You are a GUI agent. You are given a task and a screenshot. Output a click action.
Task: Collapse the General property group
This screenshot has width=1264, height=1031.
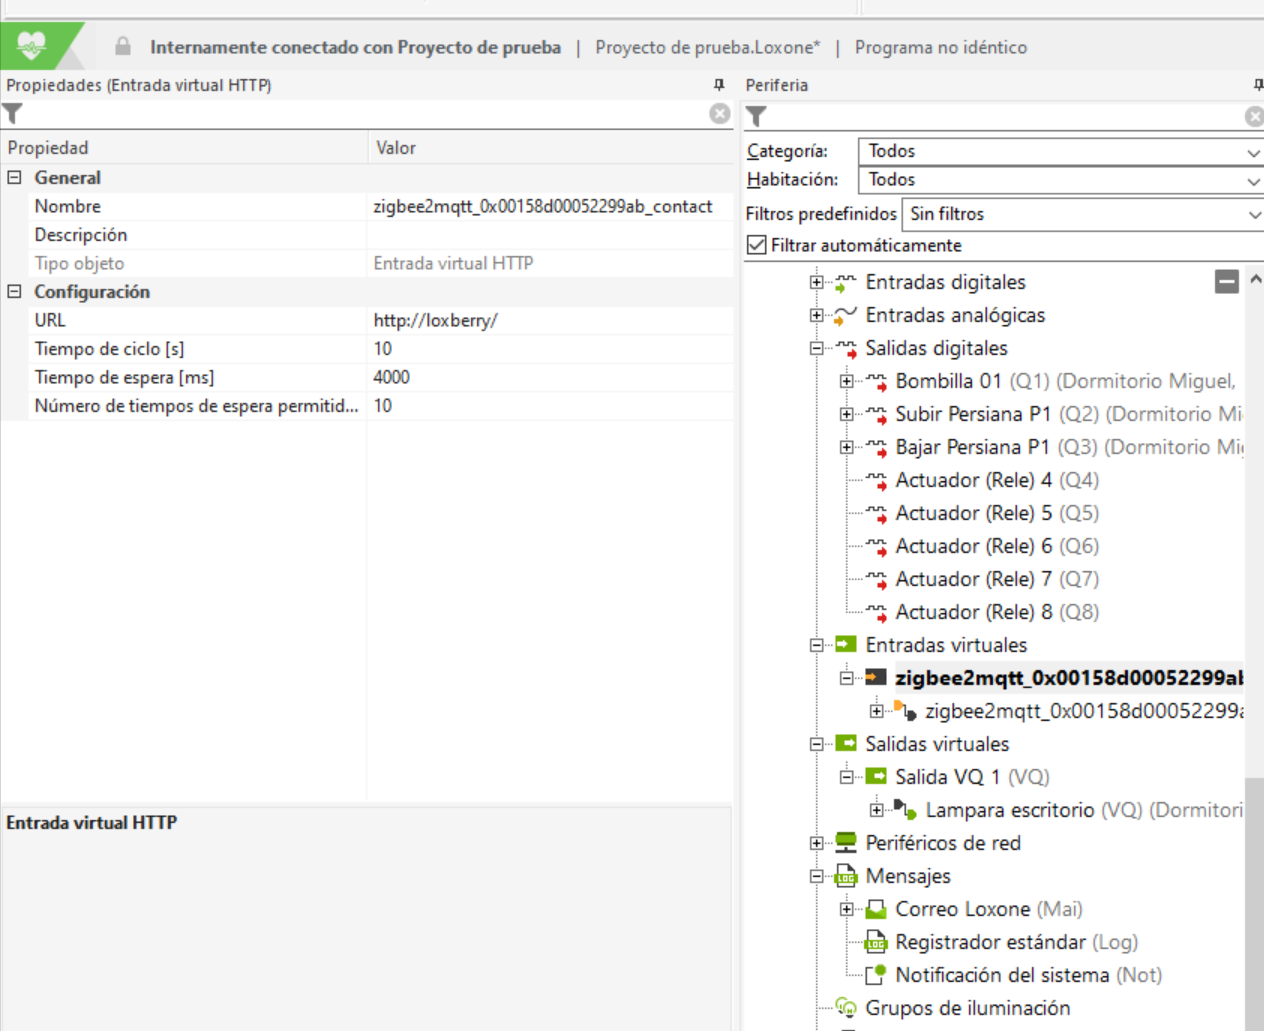[x=15, y=178]
